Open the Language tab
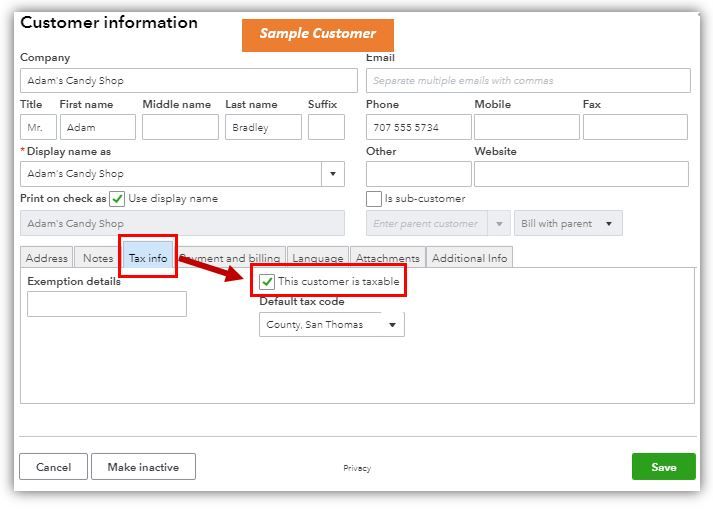Viewport: 713px width, 510px height. (317, 258)
